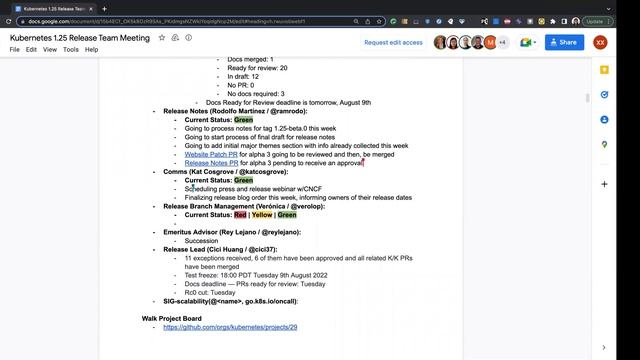Open the document info icon beside the title
Viewport: 640px width, 360px height.
tap(189, 38)
